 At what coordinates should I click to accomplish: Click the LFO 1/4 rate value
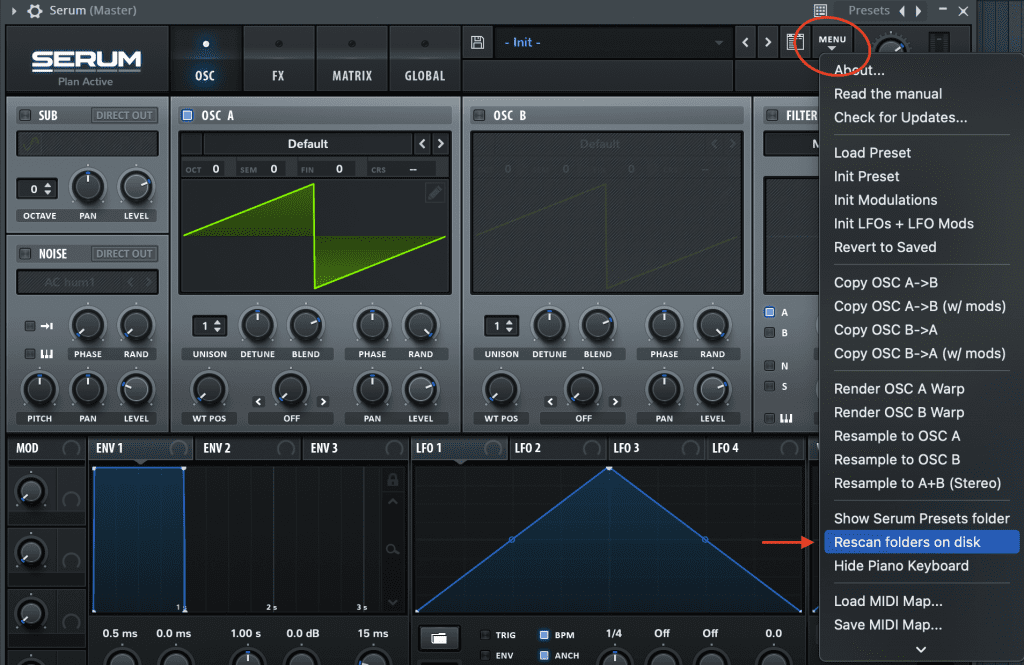pyautogui.click(x=614, y=634)
